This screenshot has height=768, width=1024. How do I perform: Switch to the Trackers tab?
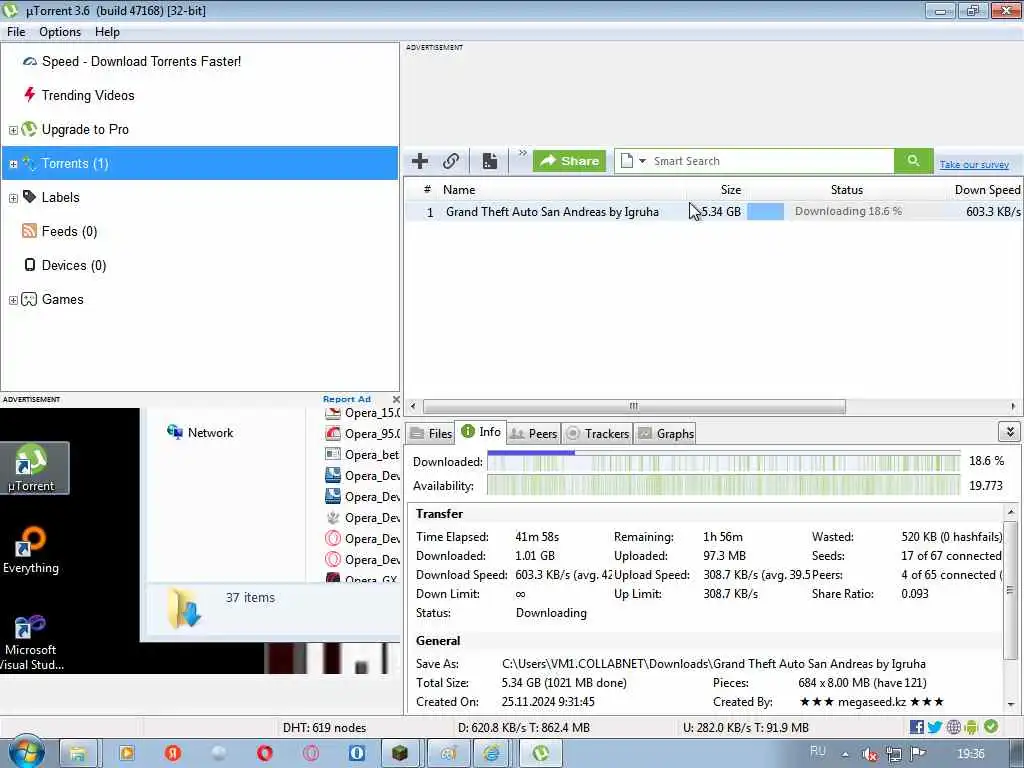598,434
